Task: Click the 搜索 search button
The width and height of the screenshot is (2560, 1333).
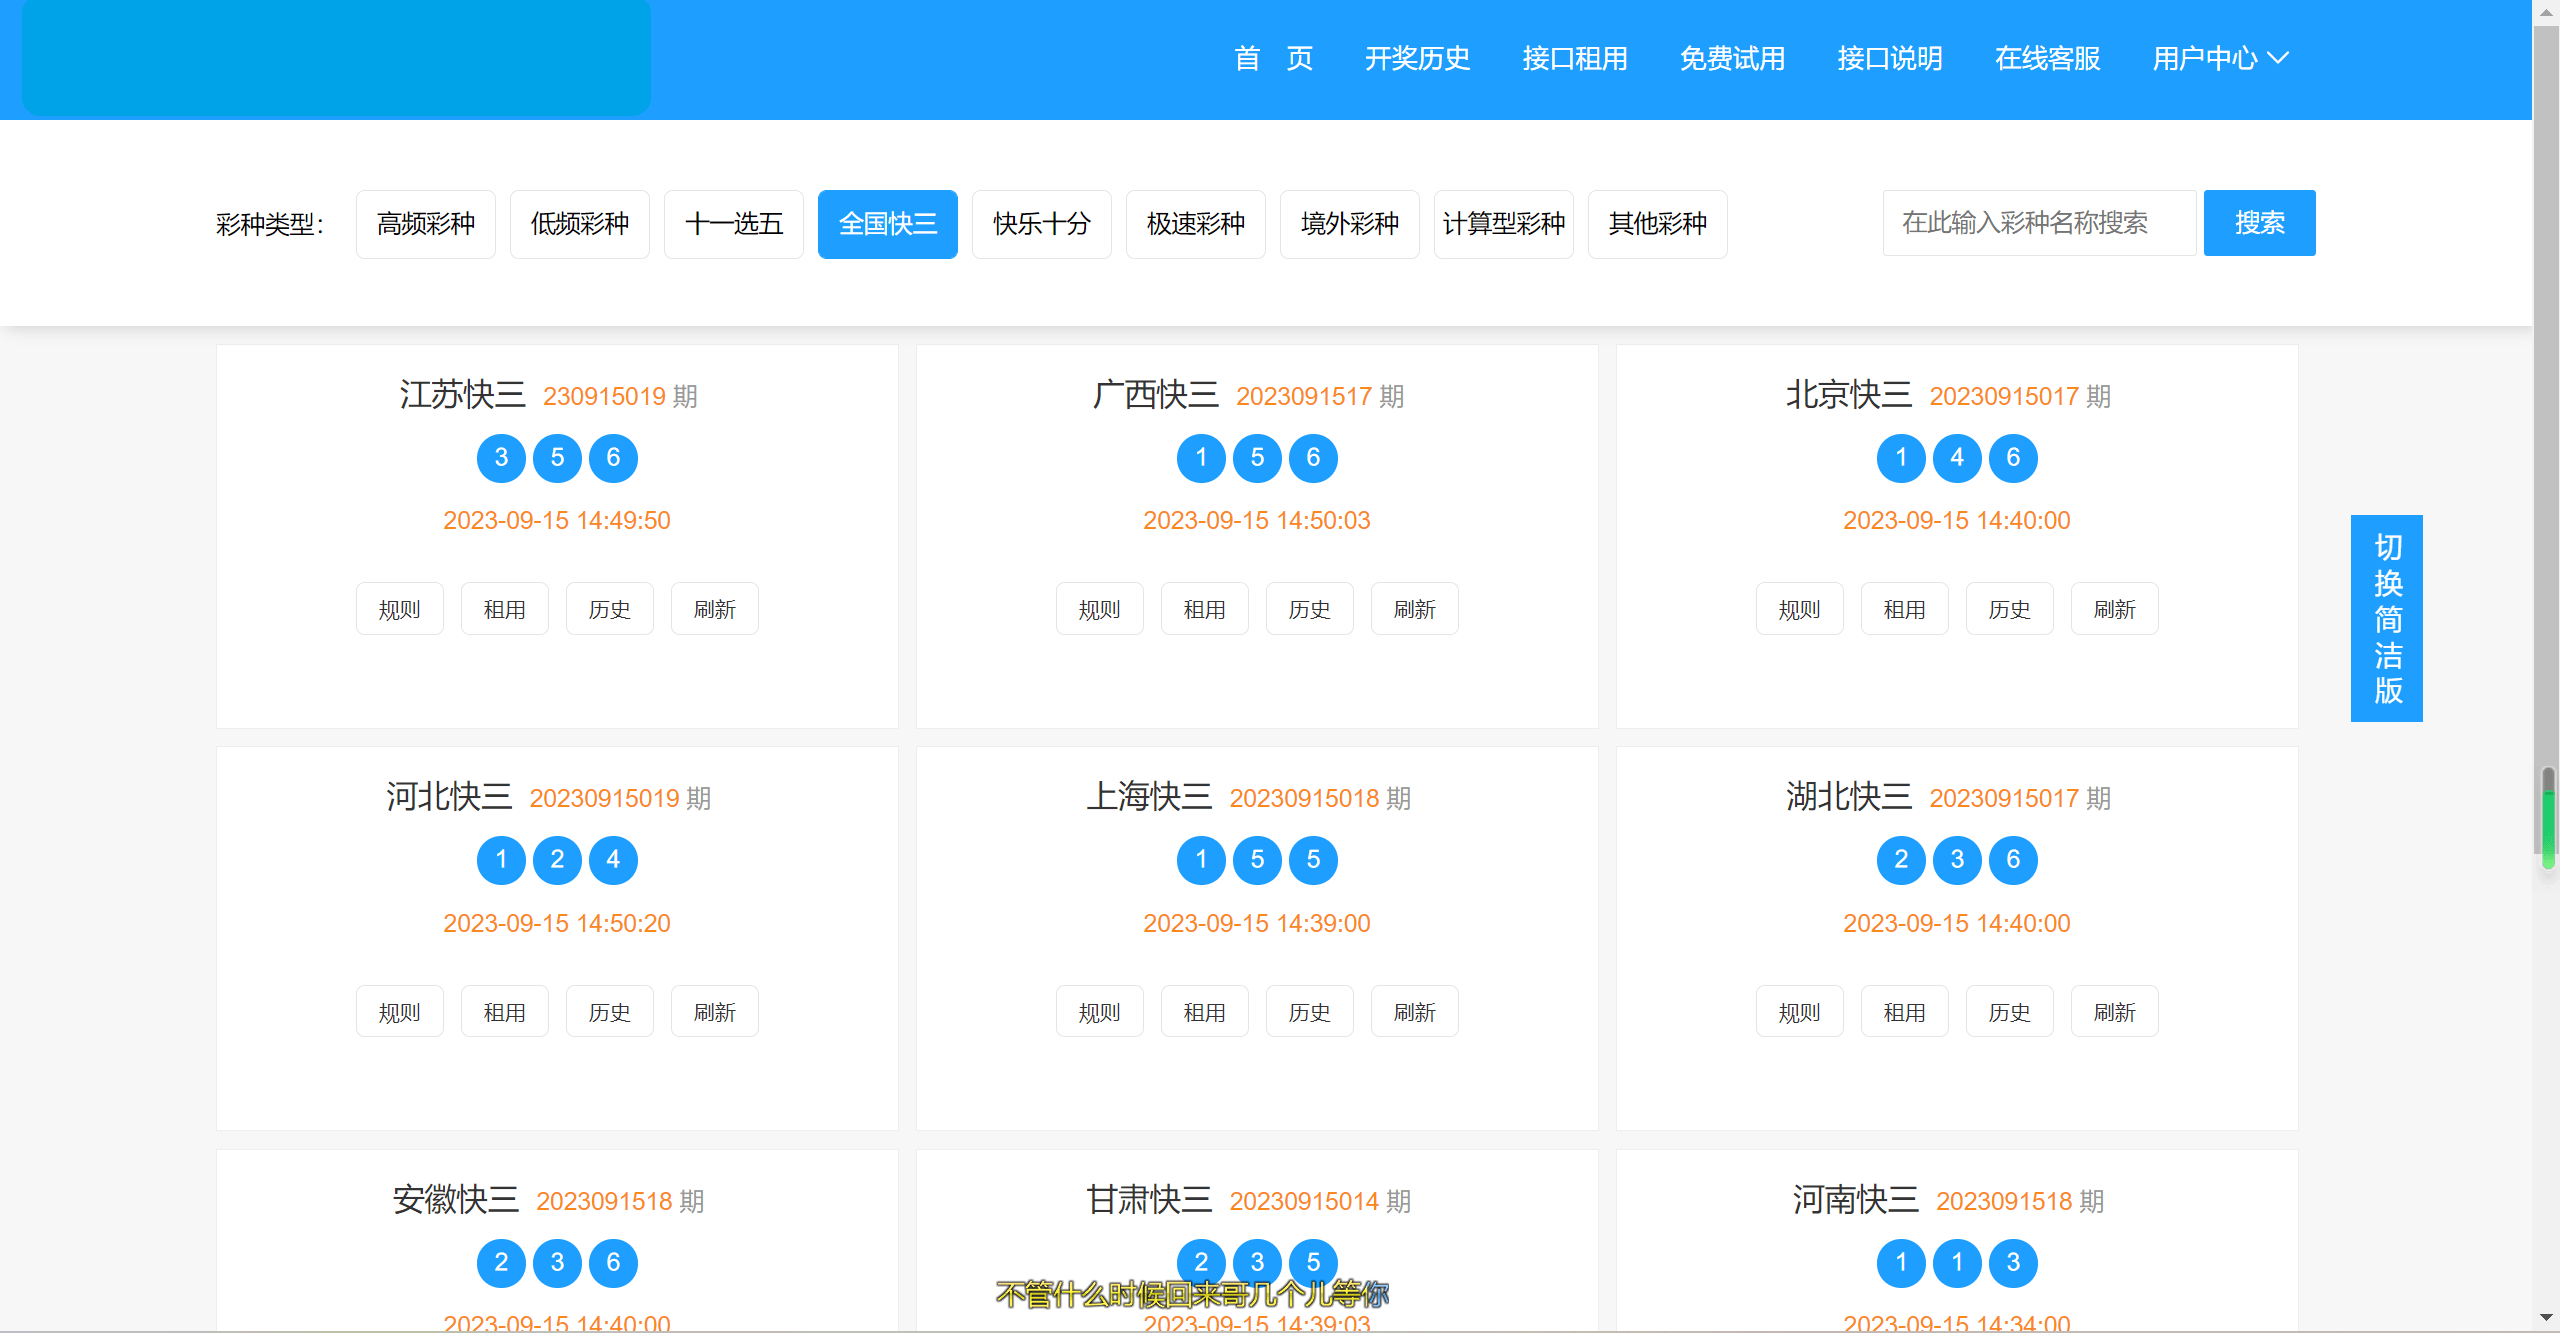Action: pyautogui.click(x=2260, y=223)
